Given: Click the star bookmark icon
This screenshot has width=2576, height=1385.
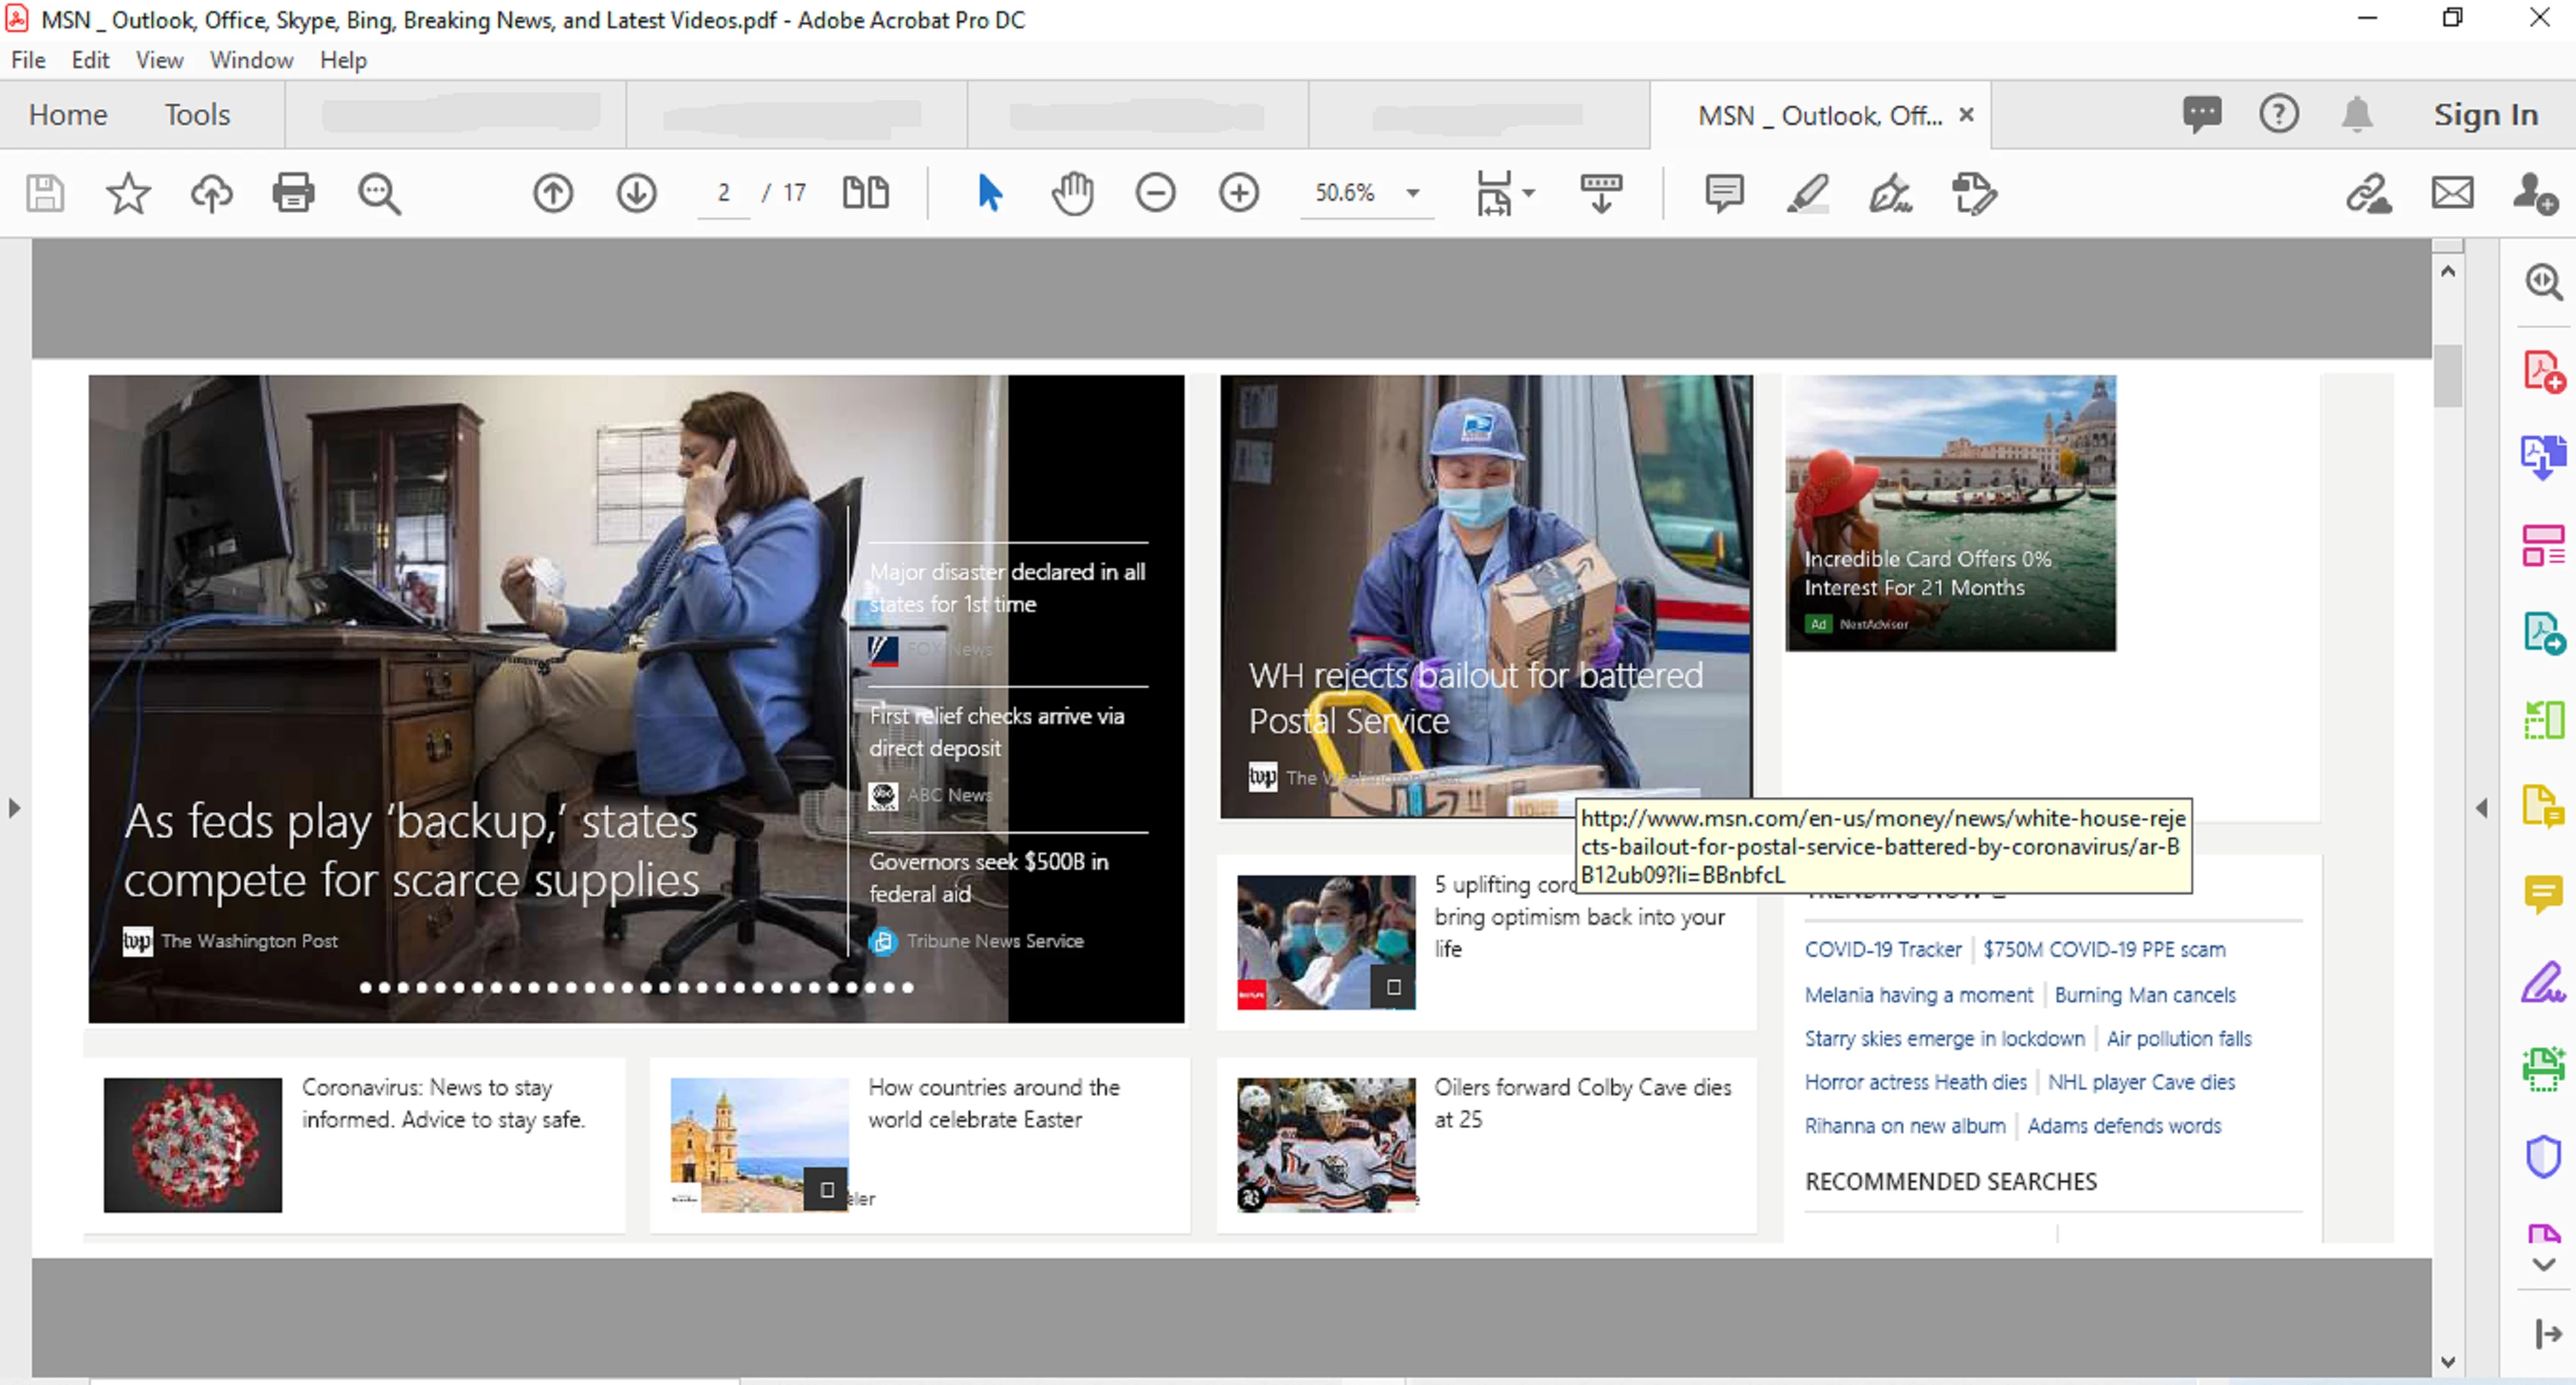Looking at the screenshot, I should pos(128,192).
